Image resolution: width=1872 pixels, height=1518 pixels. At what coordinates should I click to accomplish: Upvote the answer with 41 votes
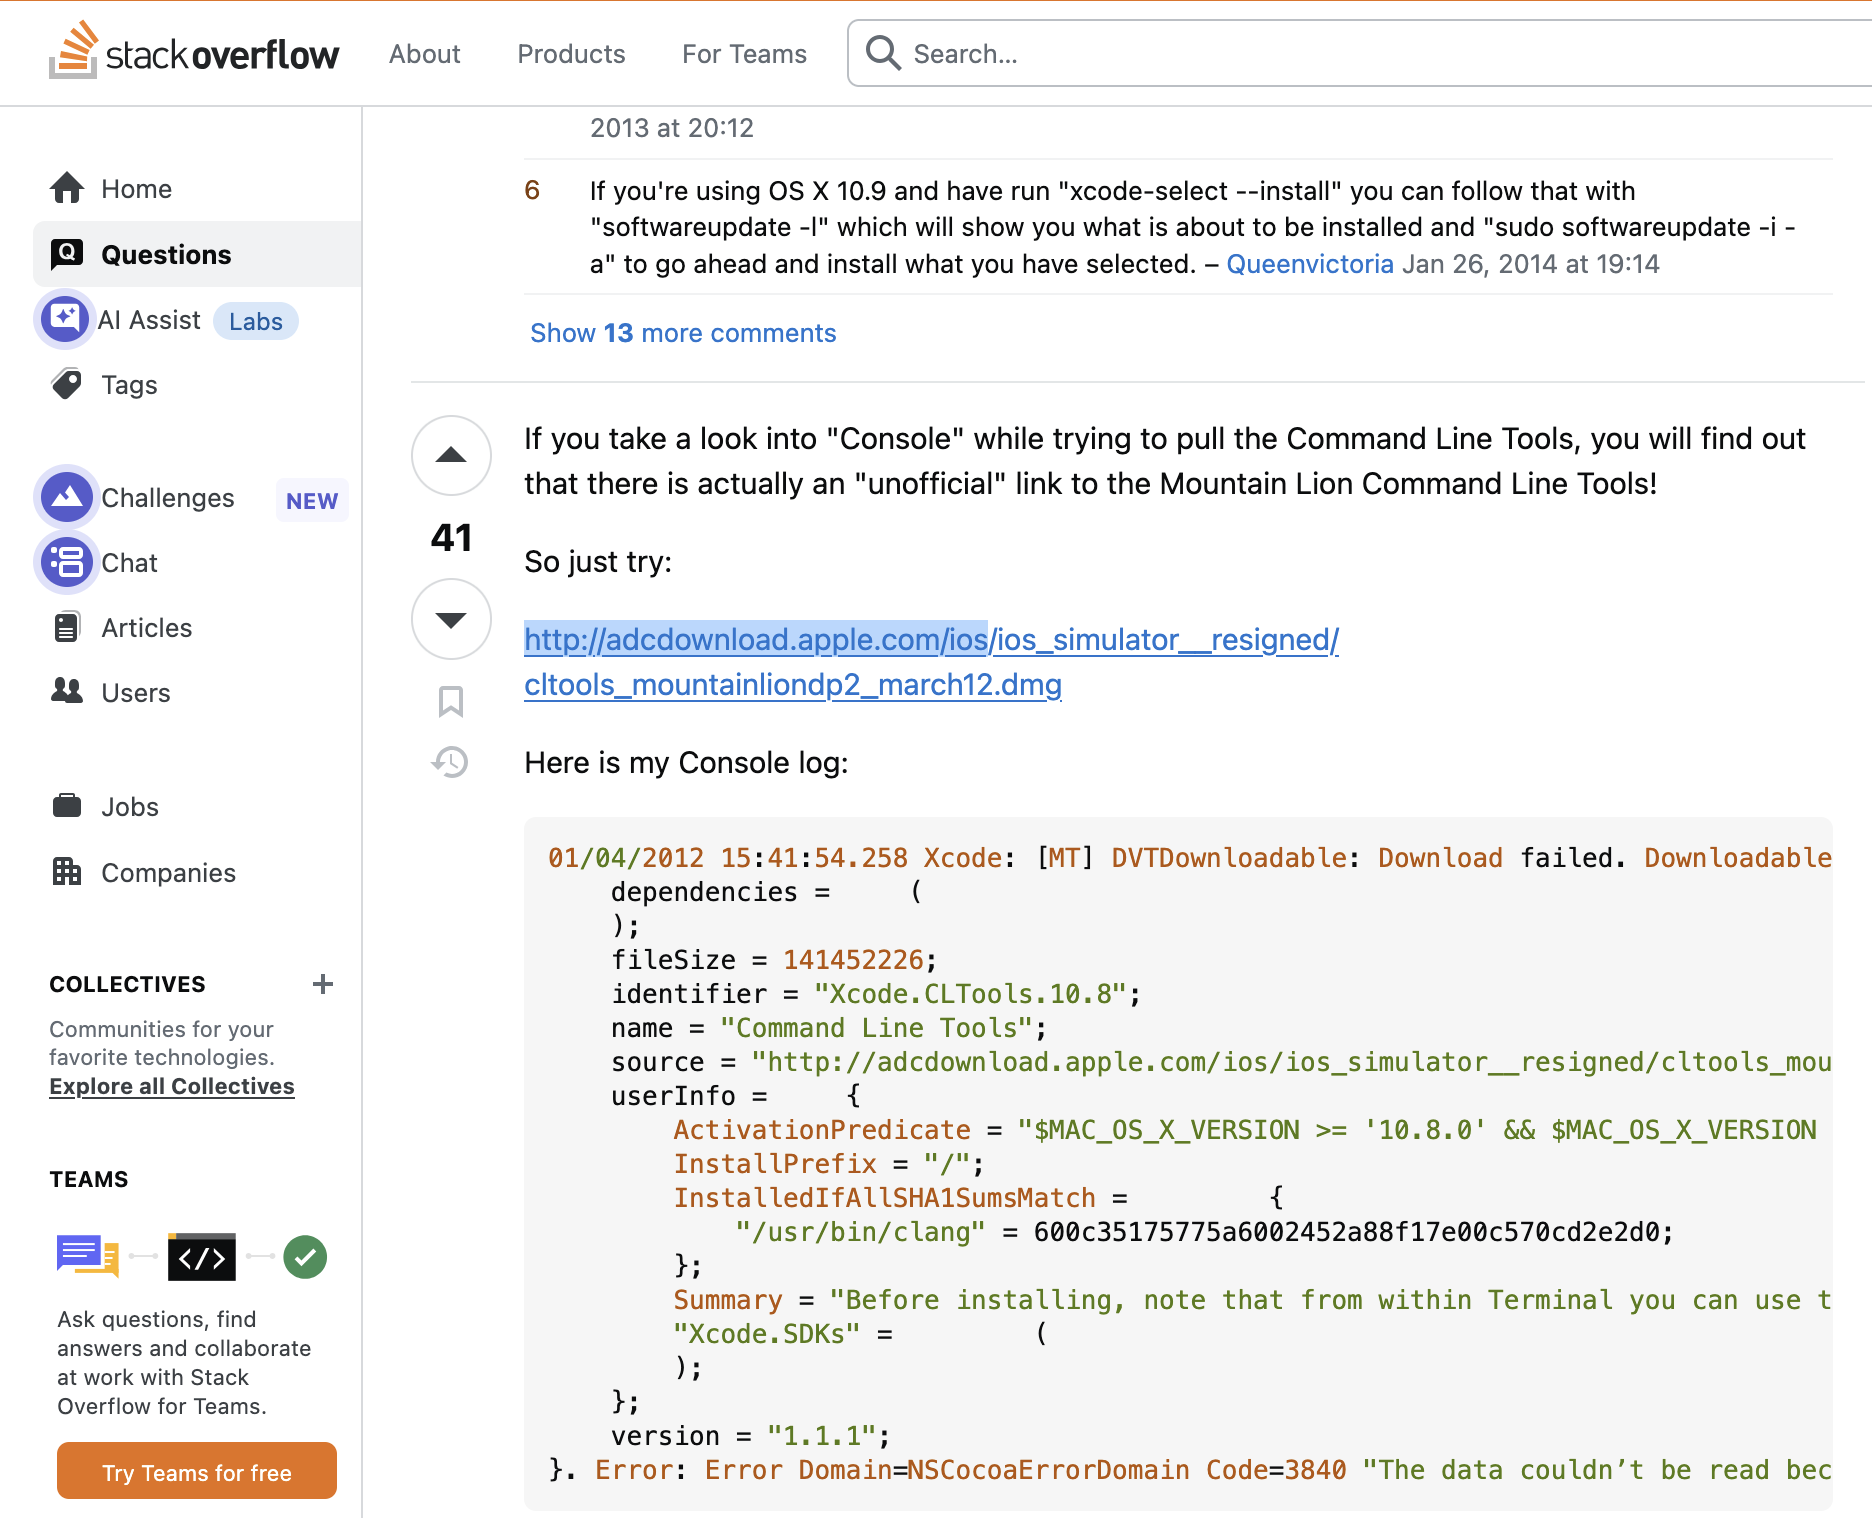pyautogui.click(x=451, y=455)
